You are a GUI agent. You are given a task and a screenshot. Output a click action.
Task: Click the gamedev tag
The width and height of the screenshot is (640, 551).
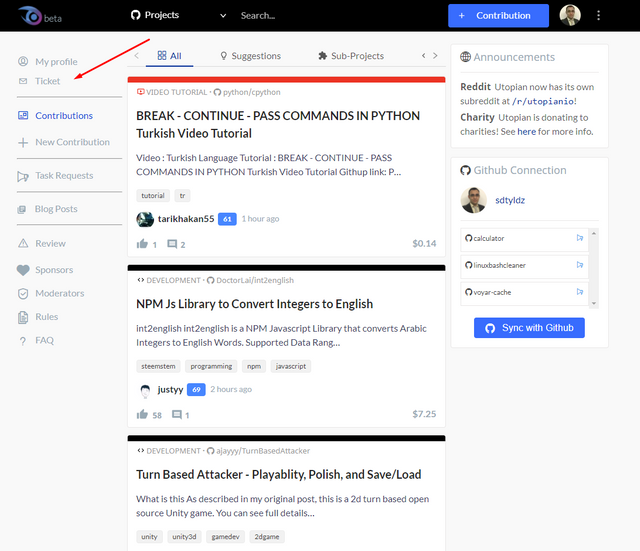(x=225, y=537)
